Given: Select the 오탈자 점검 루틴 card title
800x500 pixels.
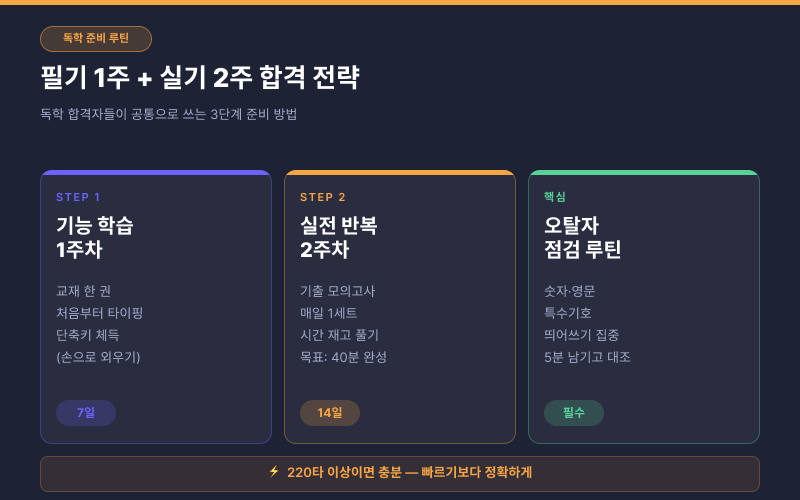Looking at the screenshot, I should pyautogui.click(x=583, y=237).
